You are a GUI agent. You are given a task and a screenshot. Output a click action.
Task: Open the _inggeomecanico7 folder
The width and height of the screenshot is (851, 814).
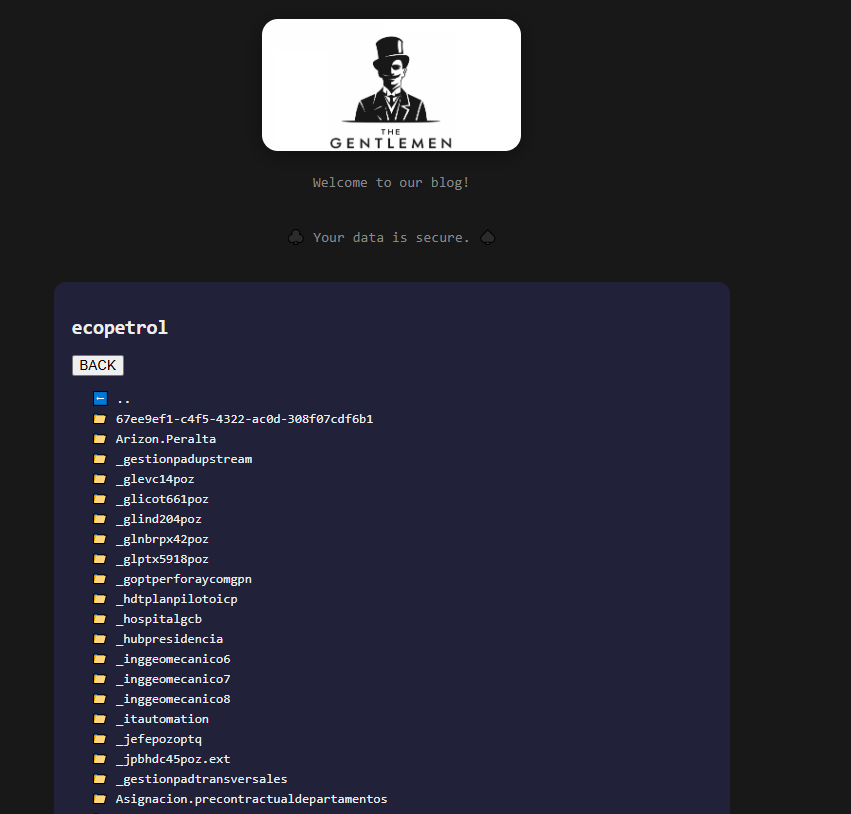(173, 679)
